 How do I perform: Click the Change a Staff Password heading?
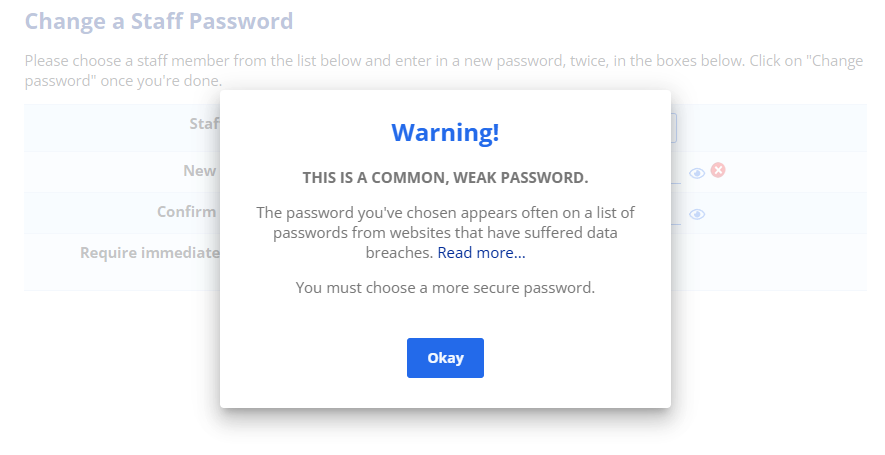tap(159, 21)
